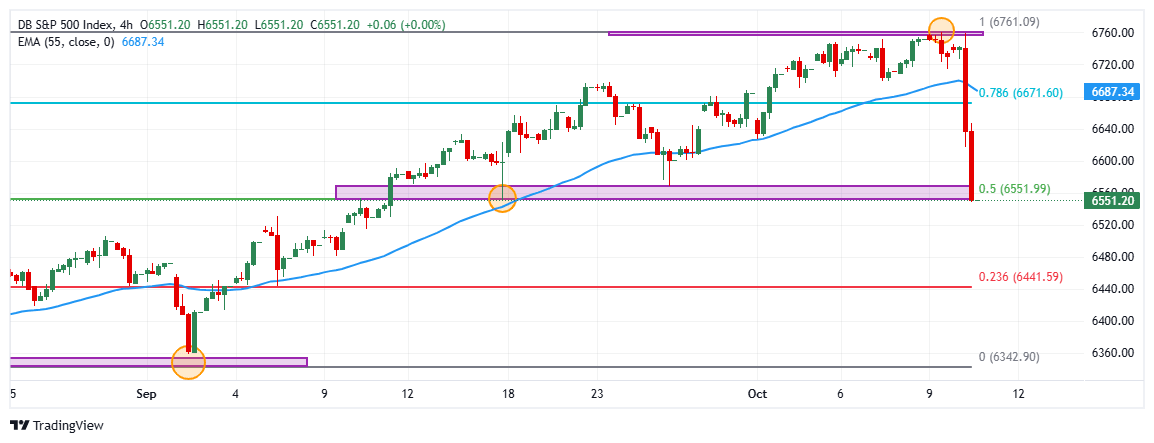Click the orange circle near Sep 18
The image size is (1154, 443).
(x=502, y=198)
